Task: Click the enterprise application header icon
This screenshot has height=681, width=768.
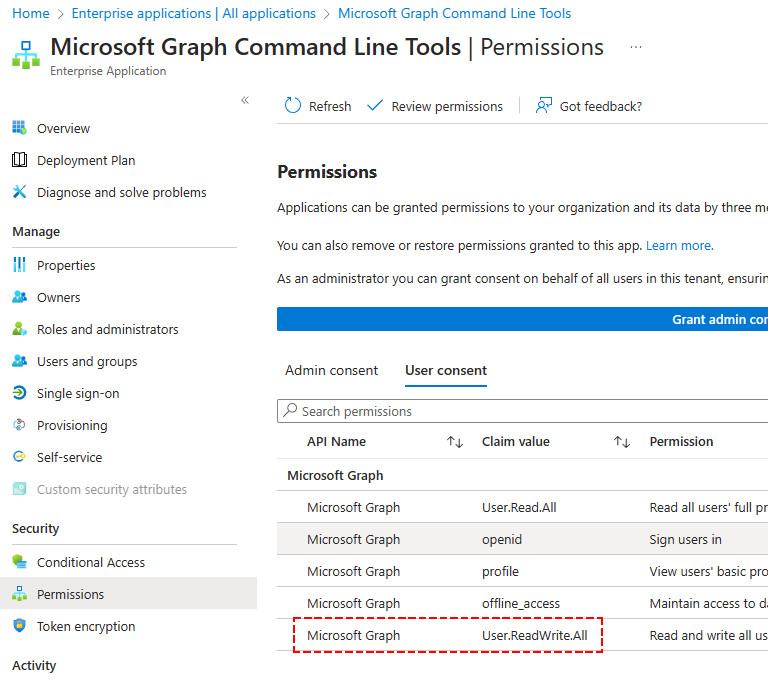Action: pos(26,55)
